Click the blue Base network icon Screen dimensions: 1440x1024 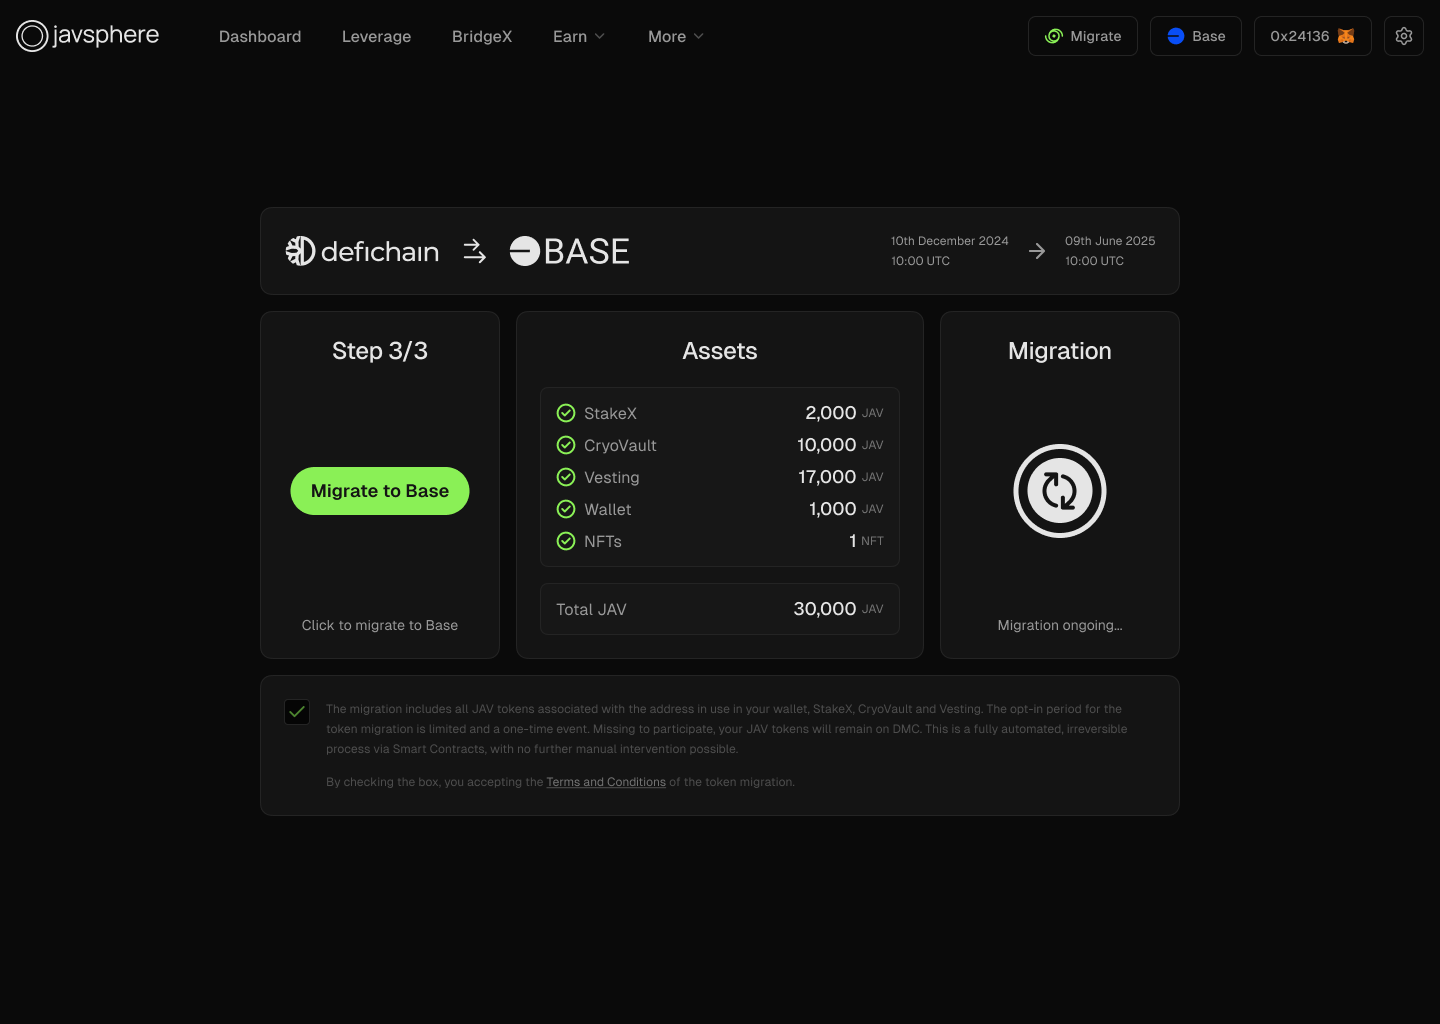click(x=1176, y=36)
